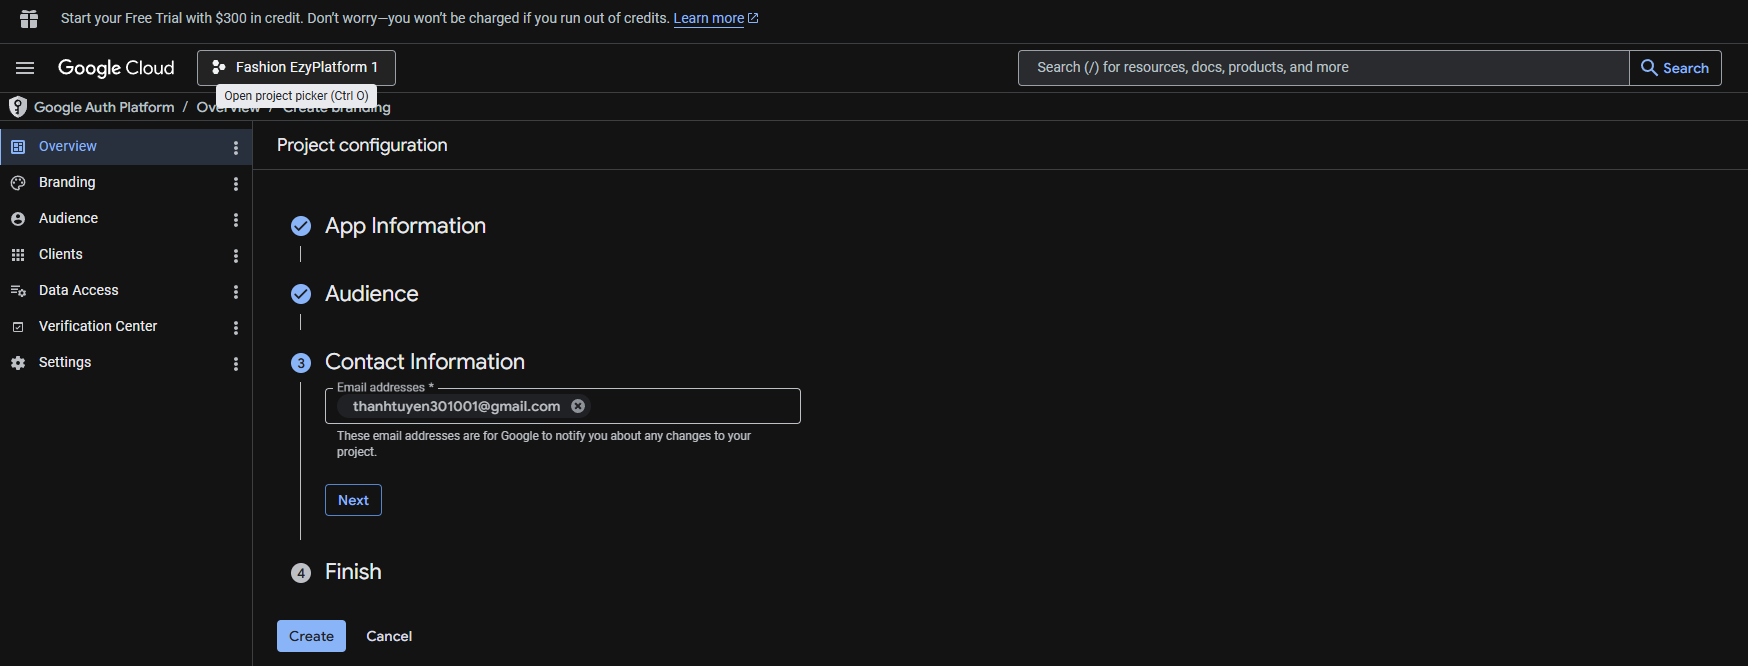Click Cancel to discard configuration
1748x666 pixels.
point(389,636)
